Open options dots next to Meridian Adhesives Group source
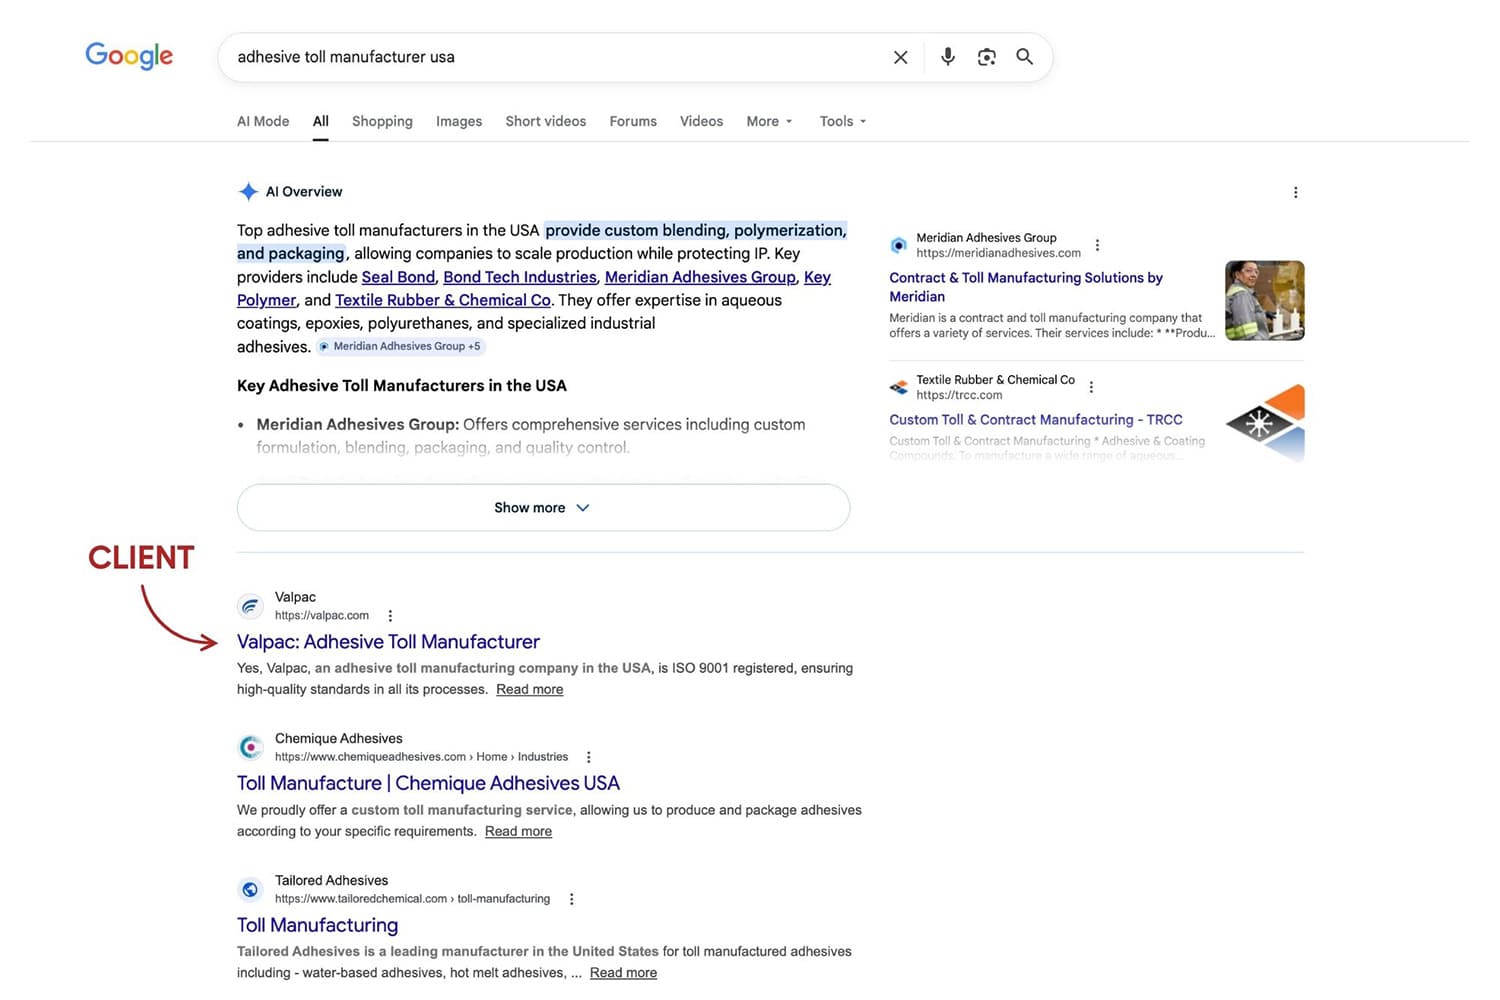 tap(1097, 245)
